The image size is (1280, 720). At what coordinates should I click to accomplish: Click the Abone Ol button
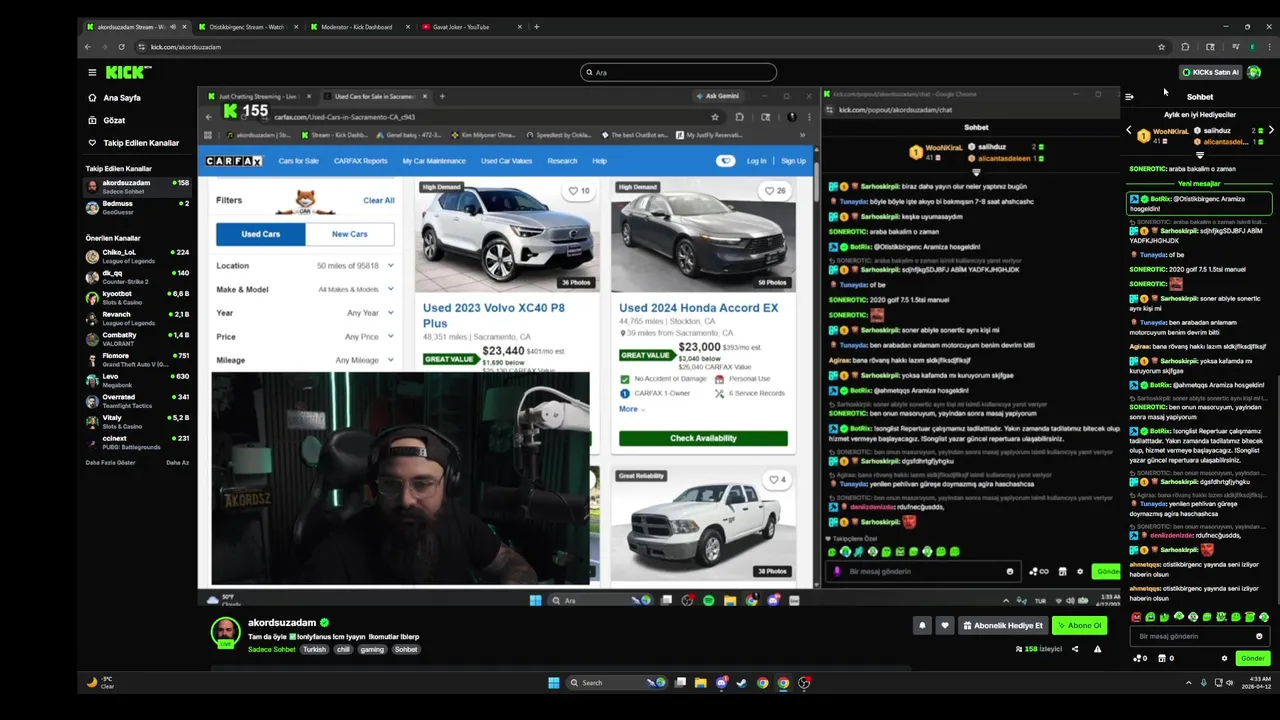(x=1080, y=625)
